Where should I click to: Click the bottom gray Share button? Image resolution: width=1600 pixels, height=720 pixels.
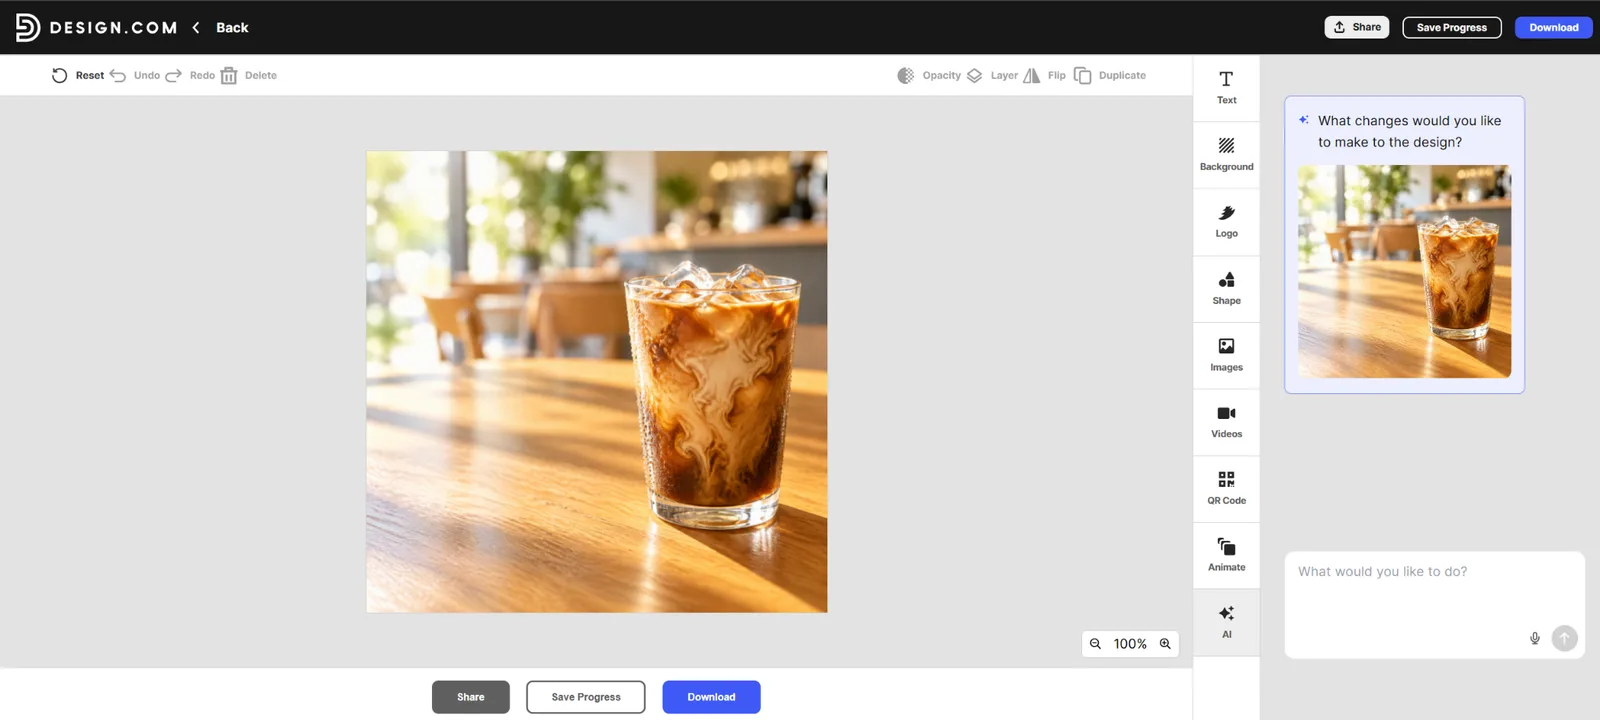[471, 697]
